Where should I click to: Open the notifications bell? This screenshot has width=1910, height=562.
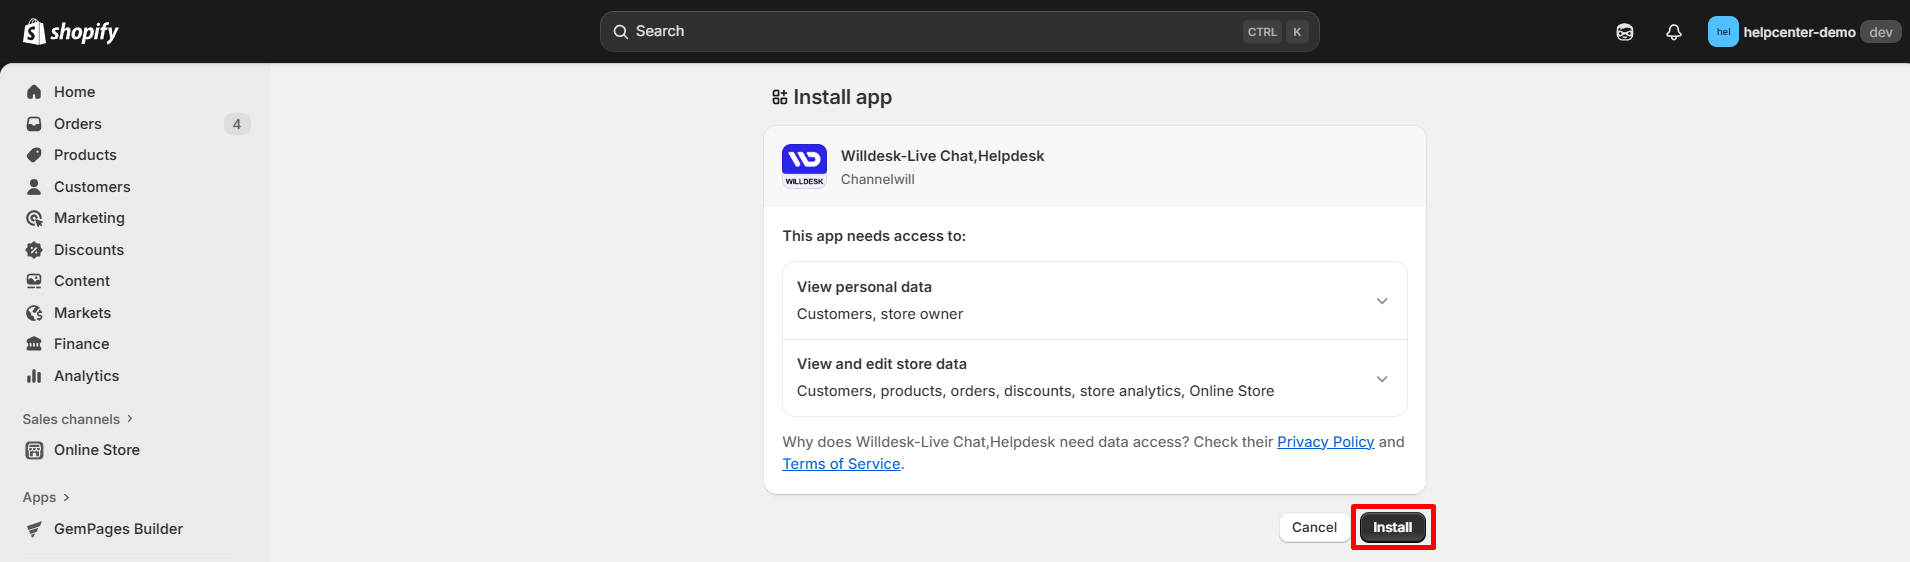coord(1673,32)
